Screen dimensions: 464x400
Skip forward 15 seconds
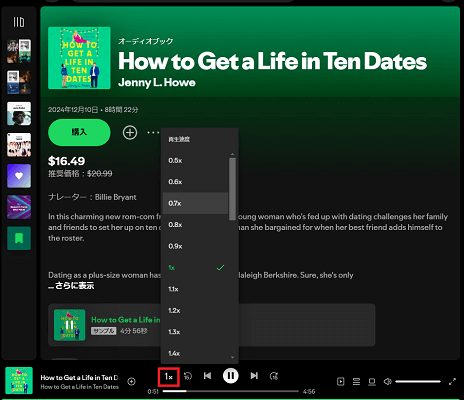274,376
